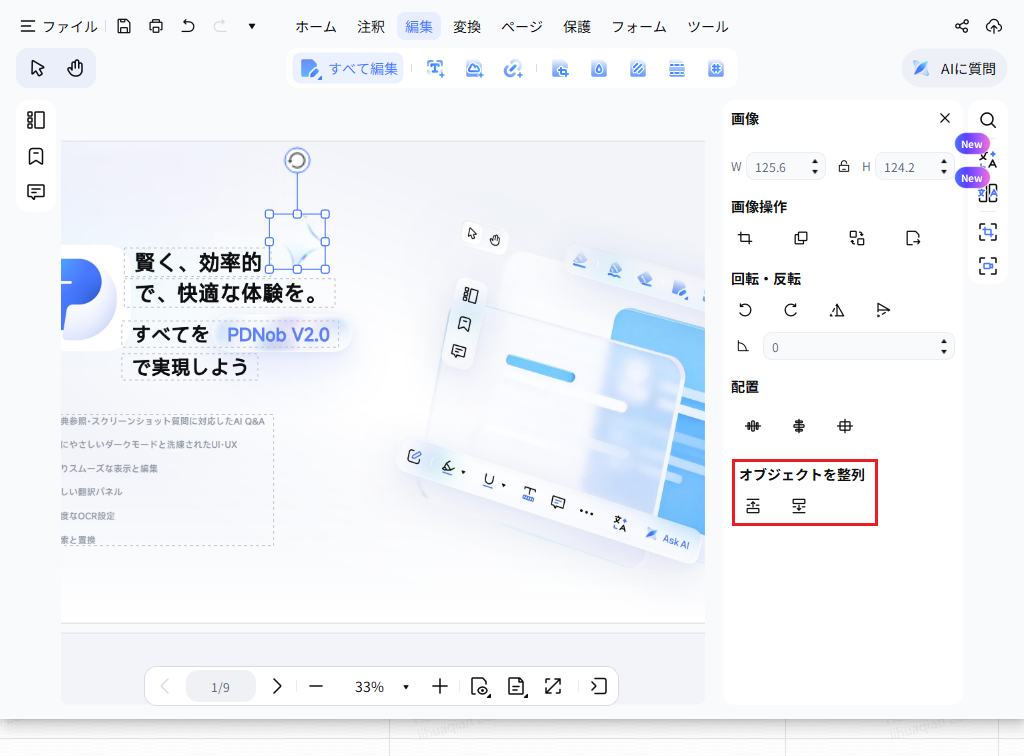The width and height of the screenshot is (1024, 756).
Task: Increase width with the W stepper up arrow
Action: click(x=815, y=161)
